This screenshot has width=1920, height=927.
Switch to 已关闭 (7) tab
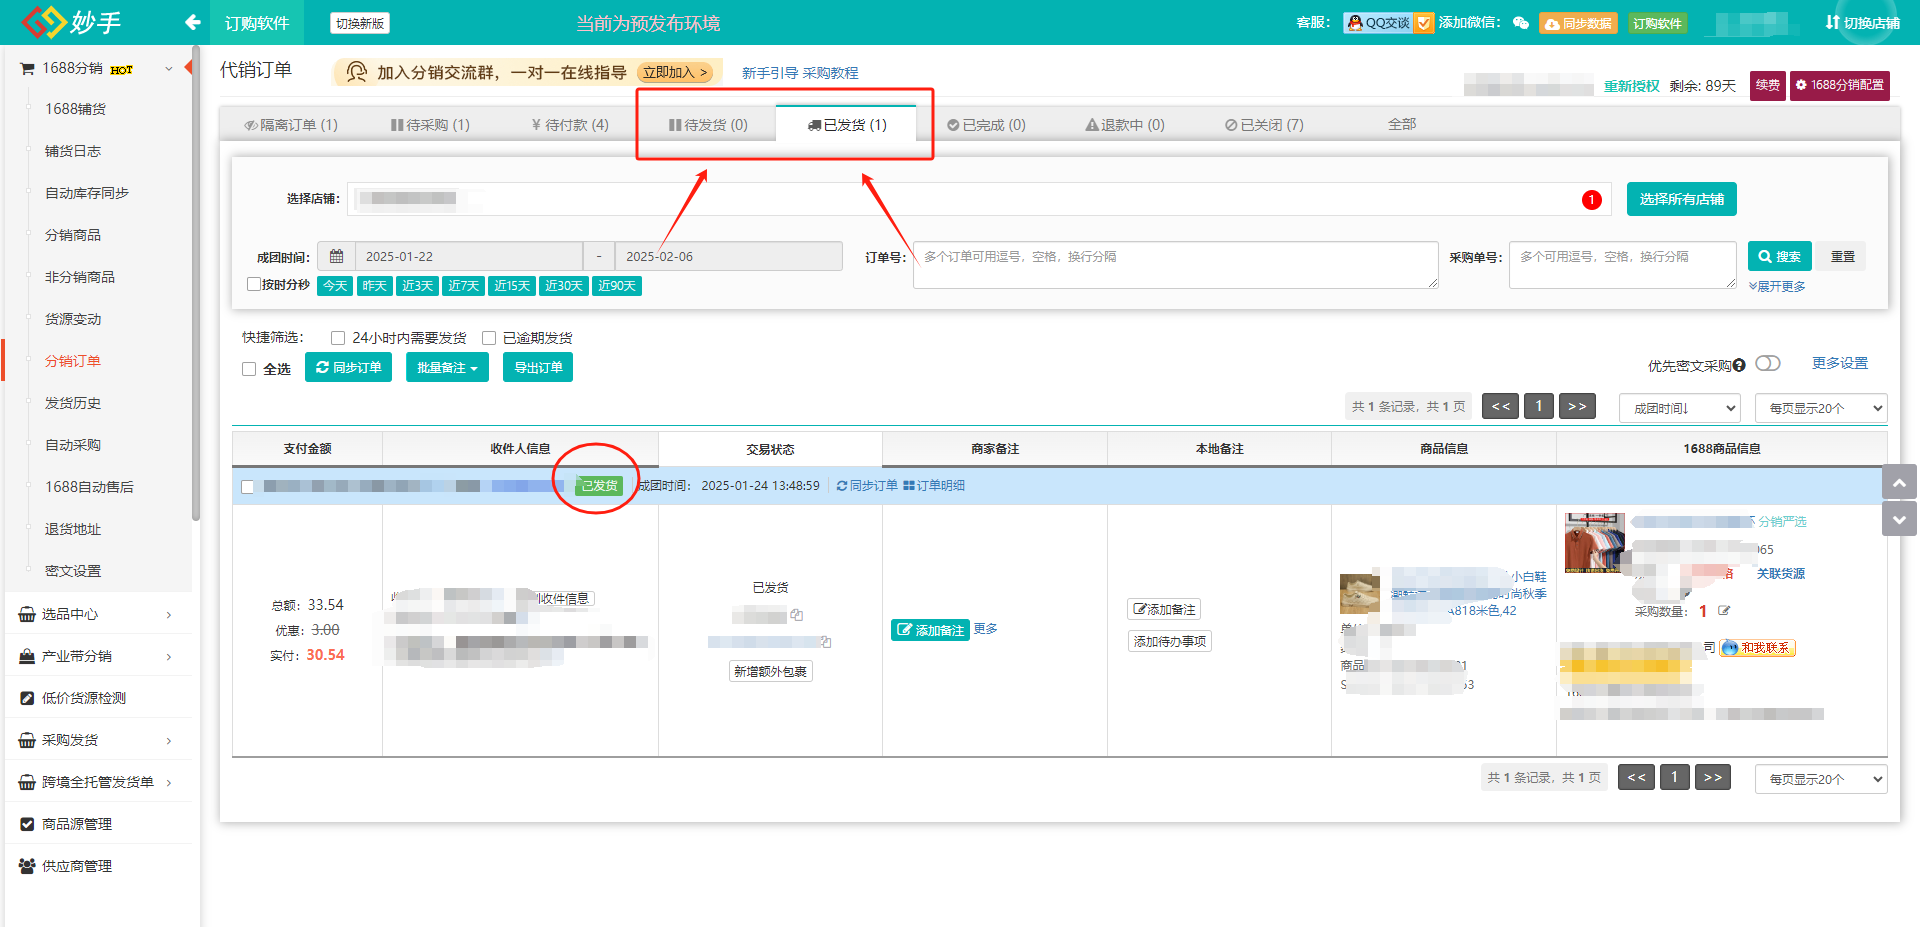[x=1264, y=125]
